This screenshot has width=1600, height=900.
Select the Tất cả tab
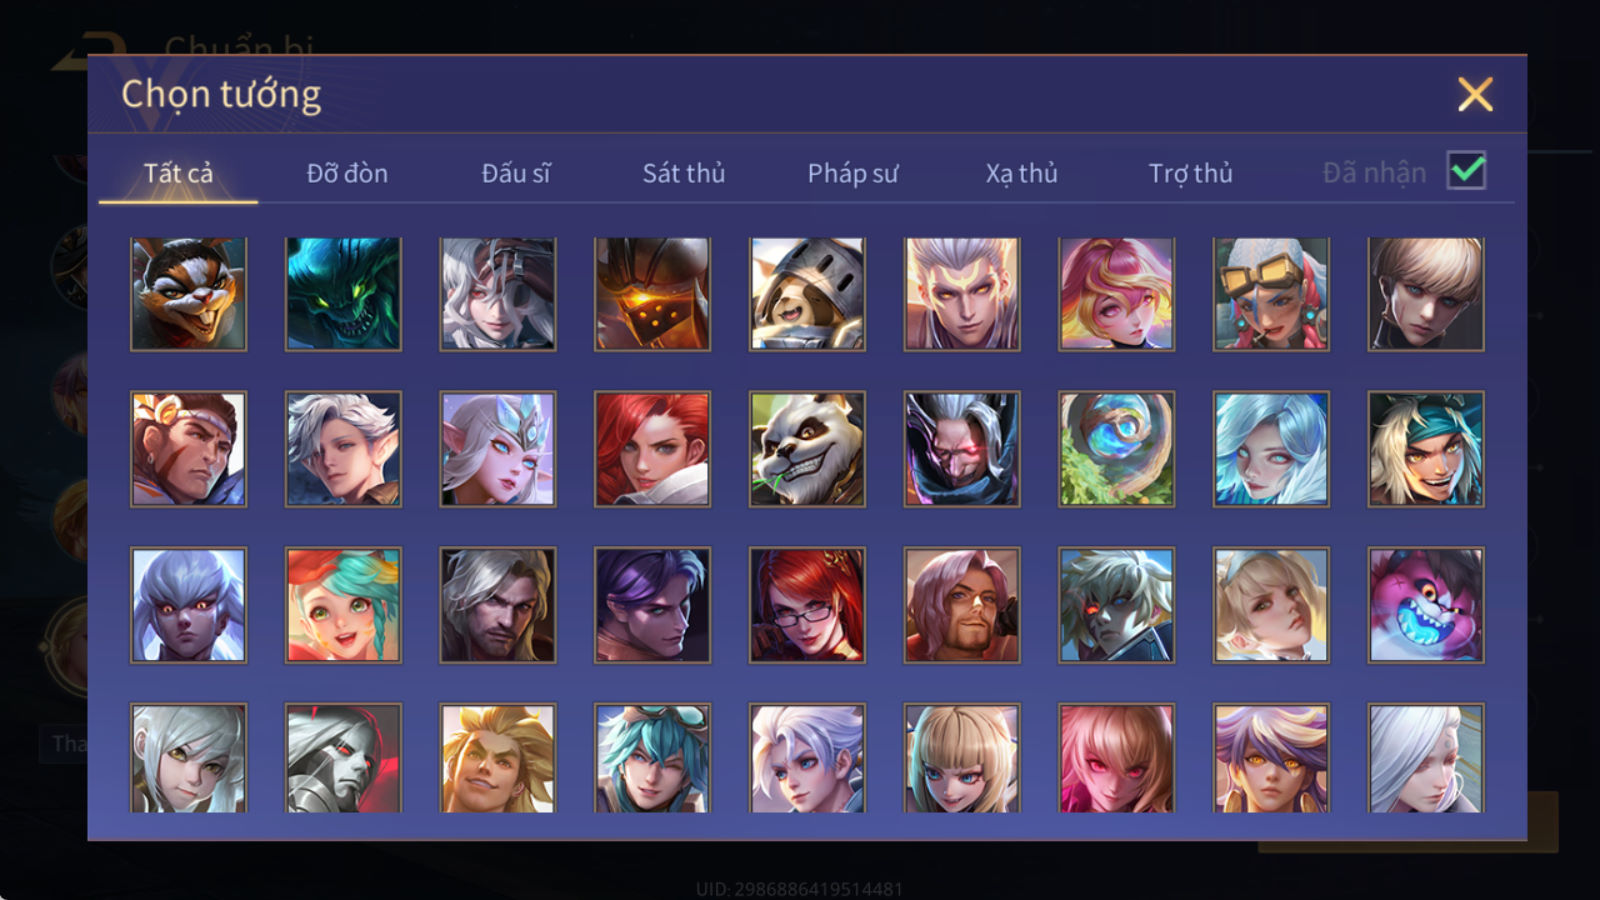(178, 173)
